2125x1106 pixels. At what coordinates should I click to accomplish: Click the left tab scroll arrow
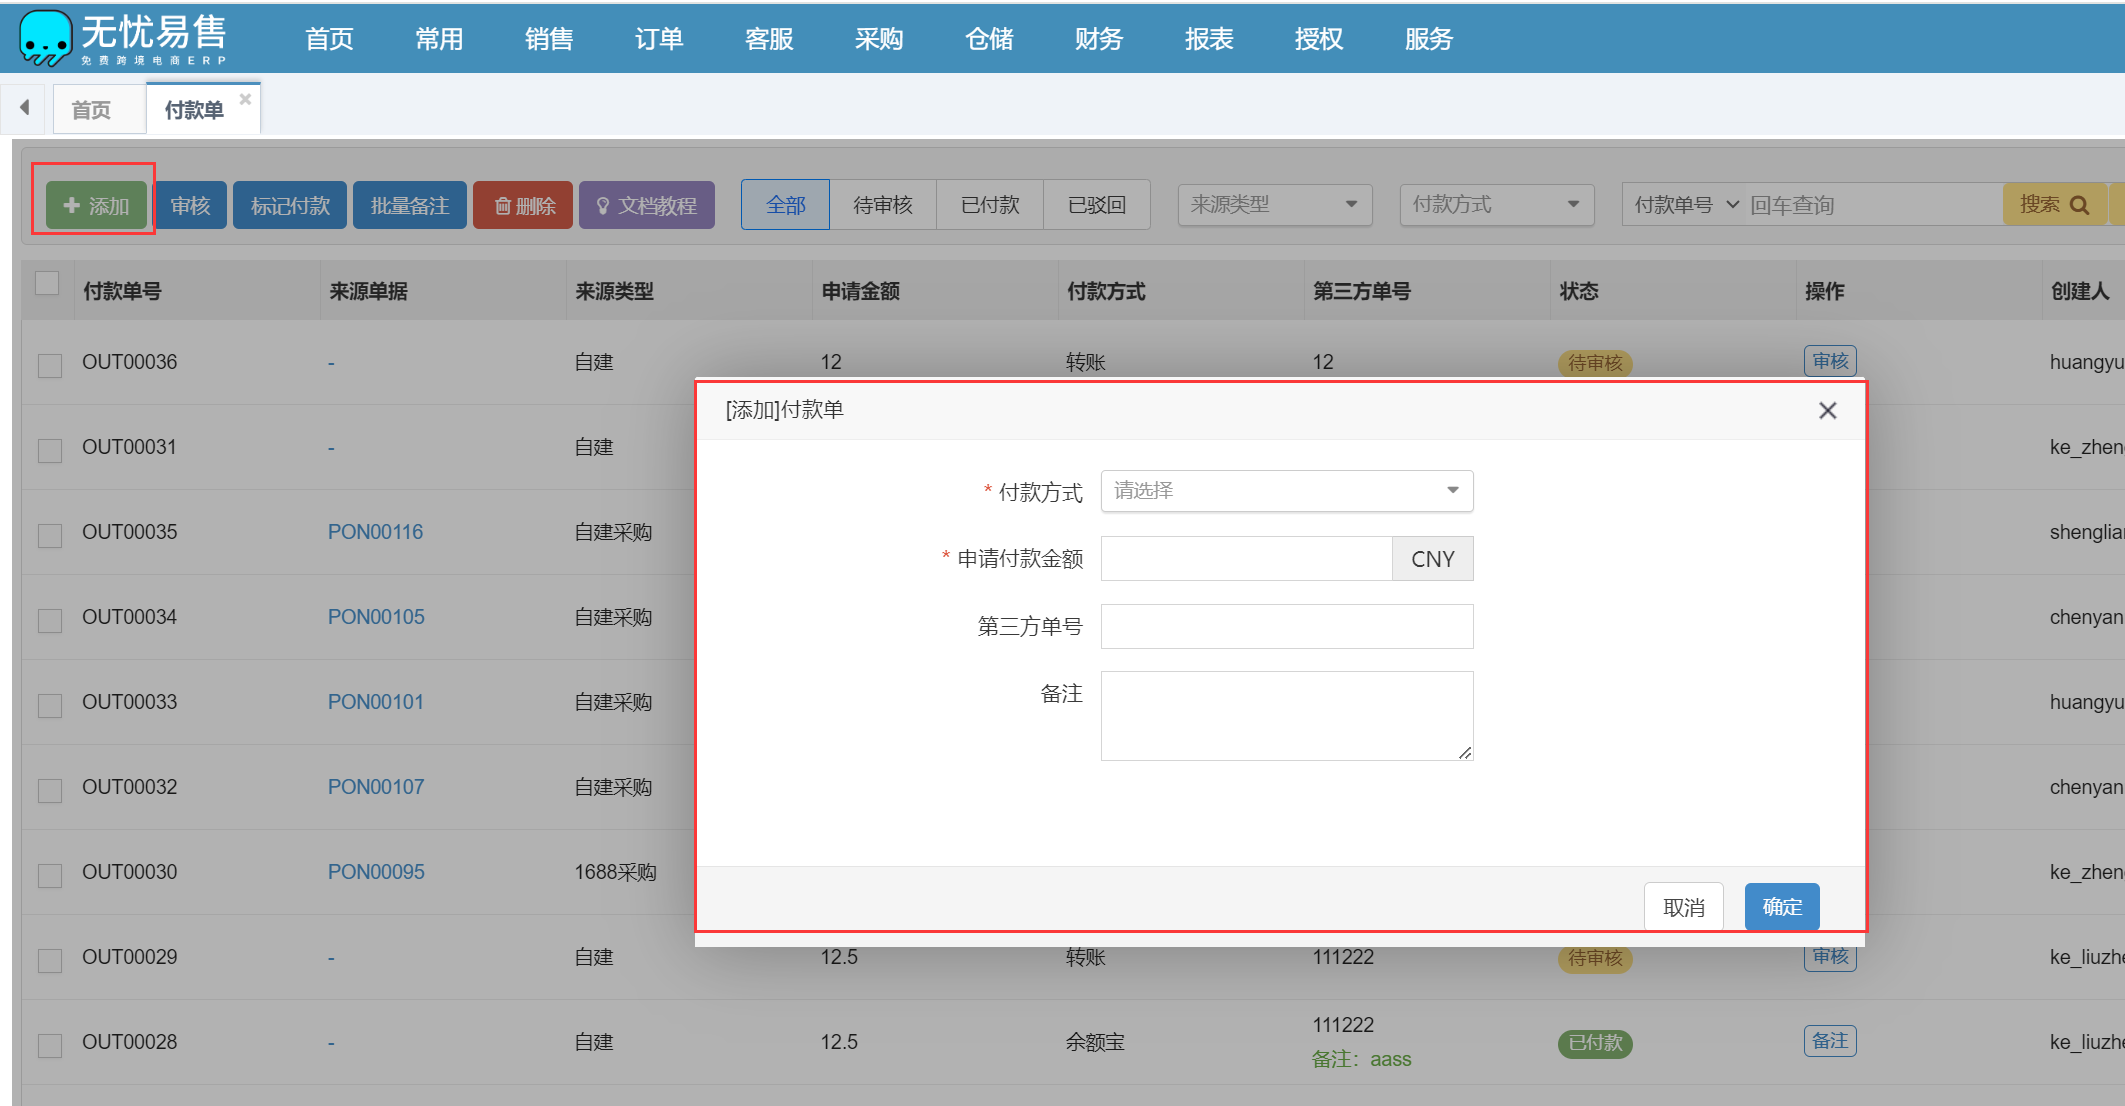pyautogui.click(x=24, y=107)
